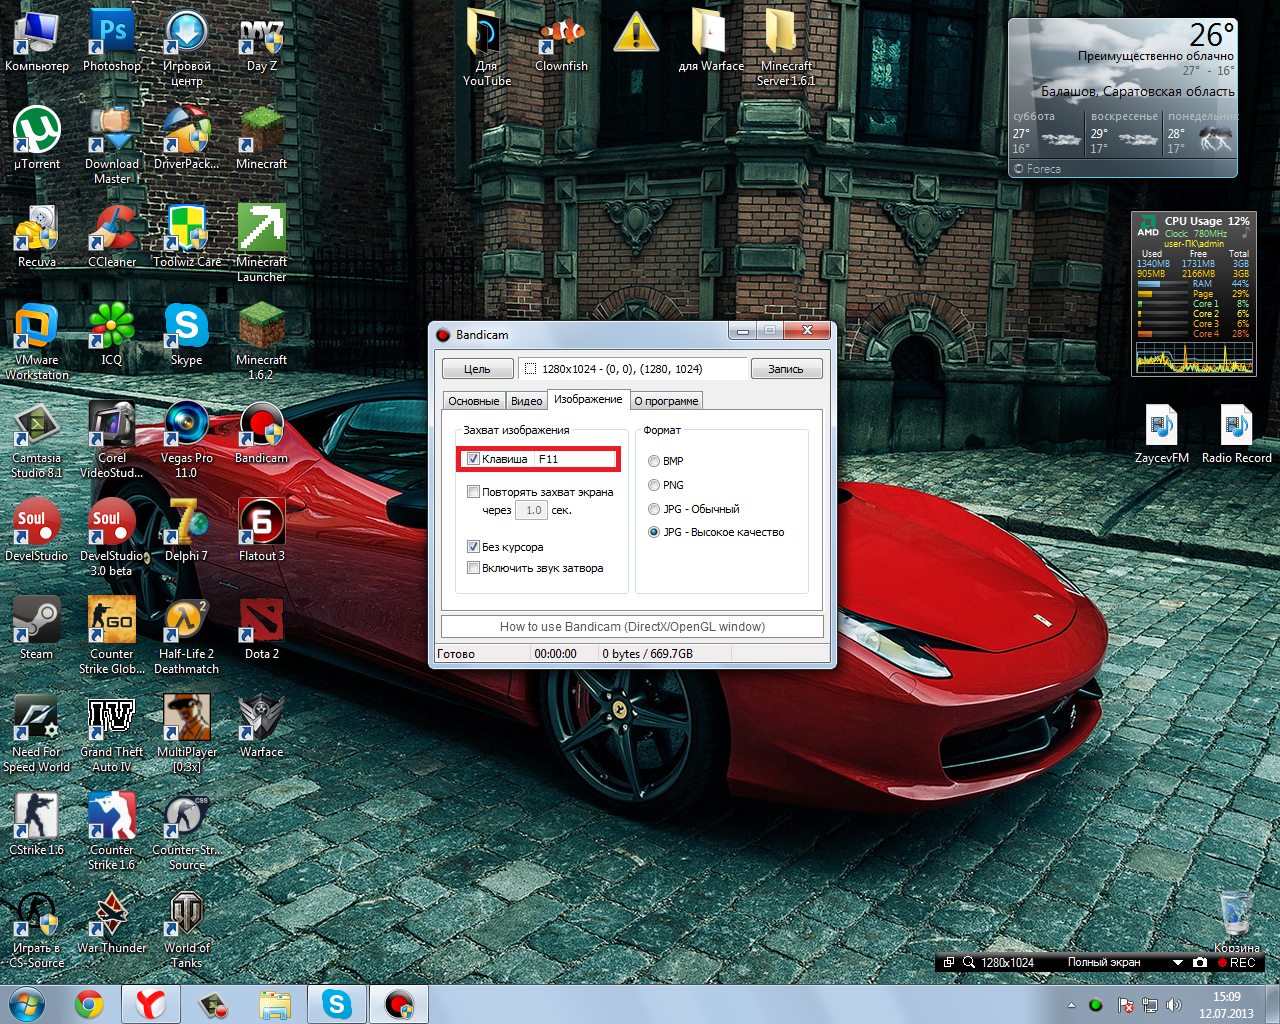Open the Skype shortcut on the desktop
The width and height of the screenshot is (1280, 1024).
187,336
